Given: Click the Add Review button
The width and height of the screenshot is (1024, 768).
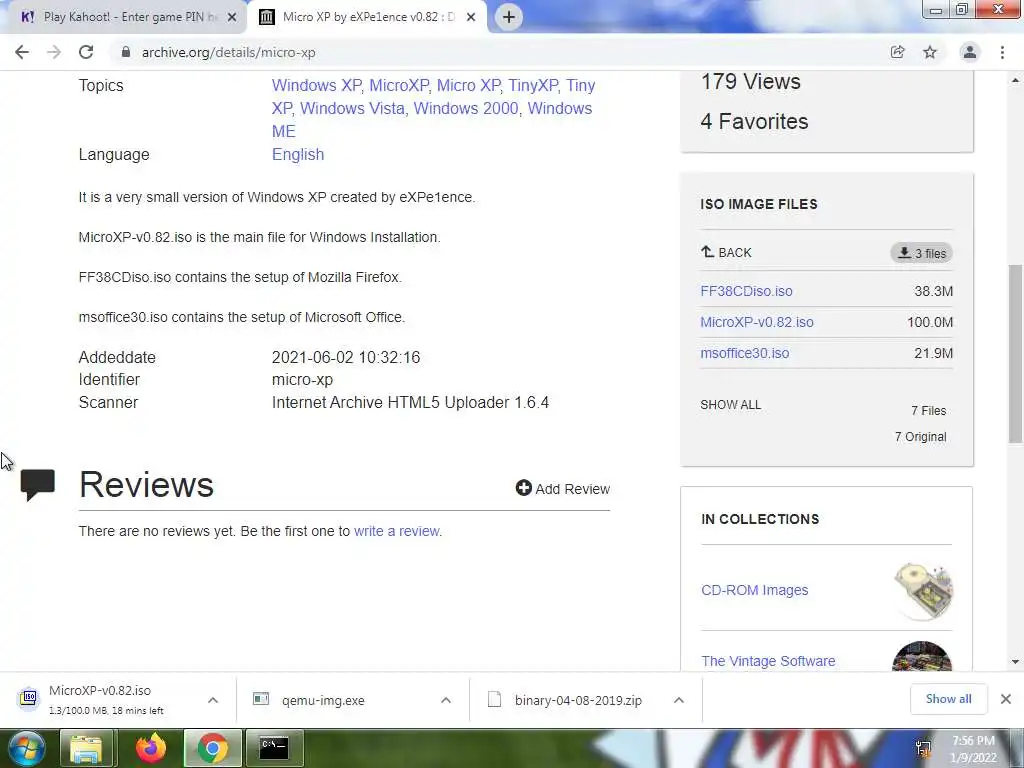Looking at the screenshot, I should (562, 488).
